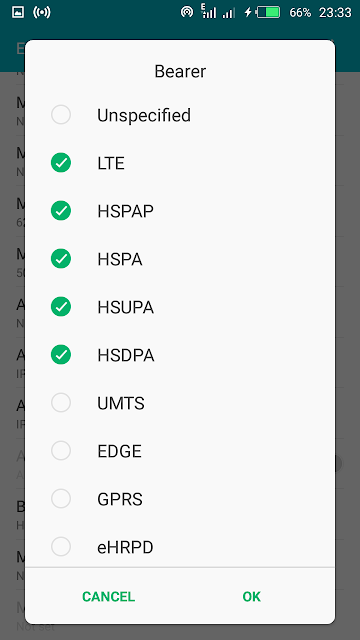
Task: Enable the GPRS bearer option
Action: (x=180, y=499)
